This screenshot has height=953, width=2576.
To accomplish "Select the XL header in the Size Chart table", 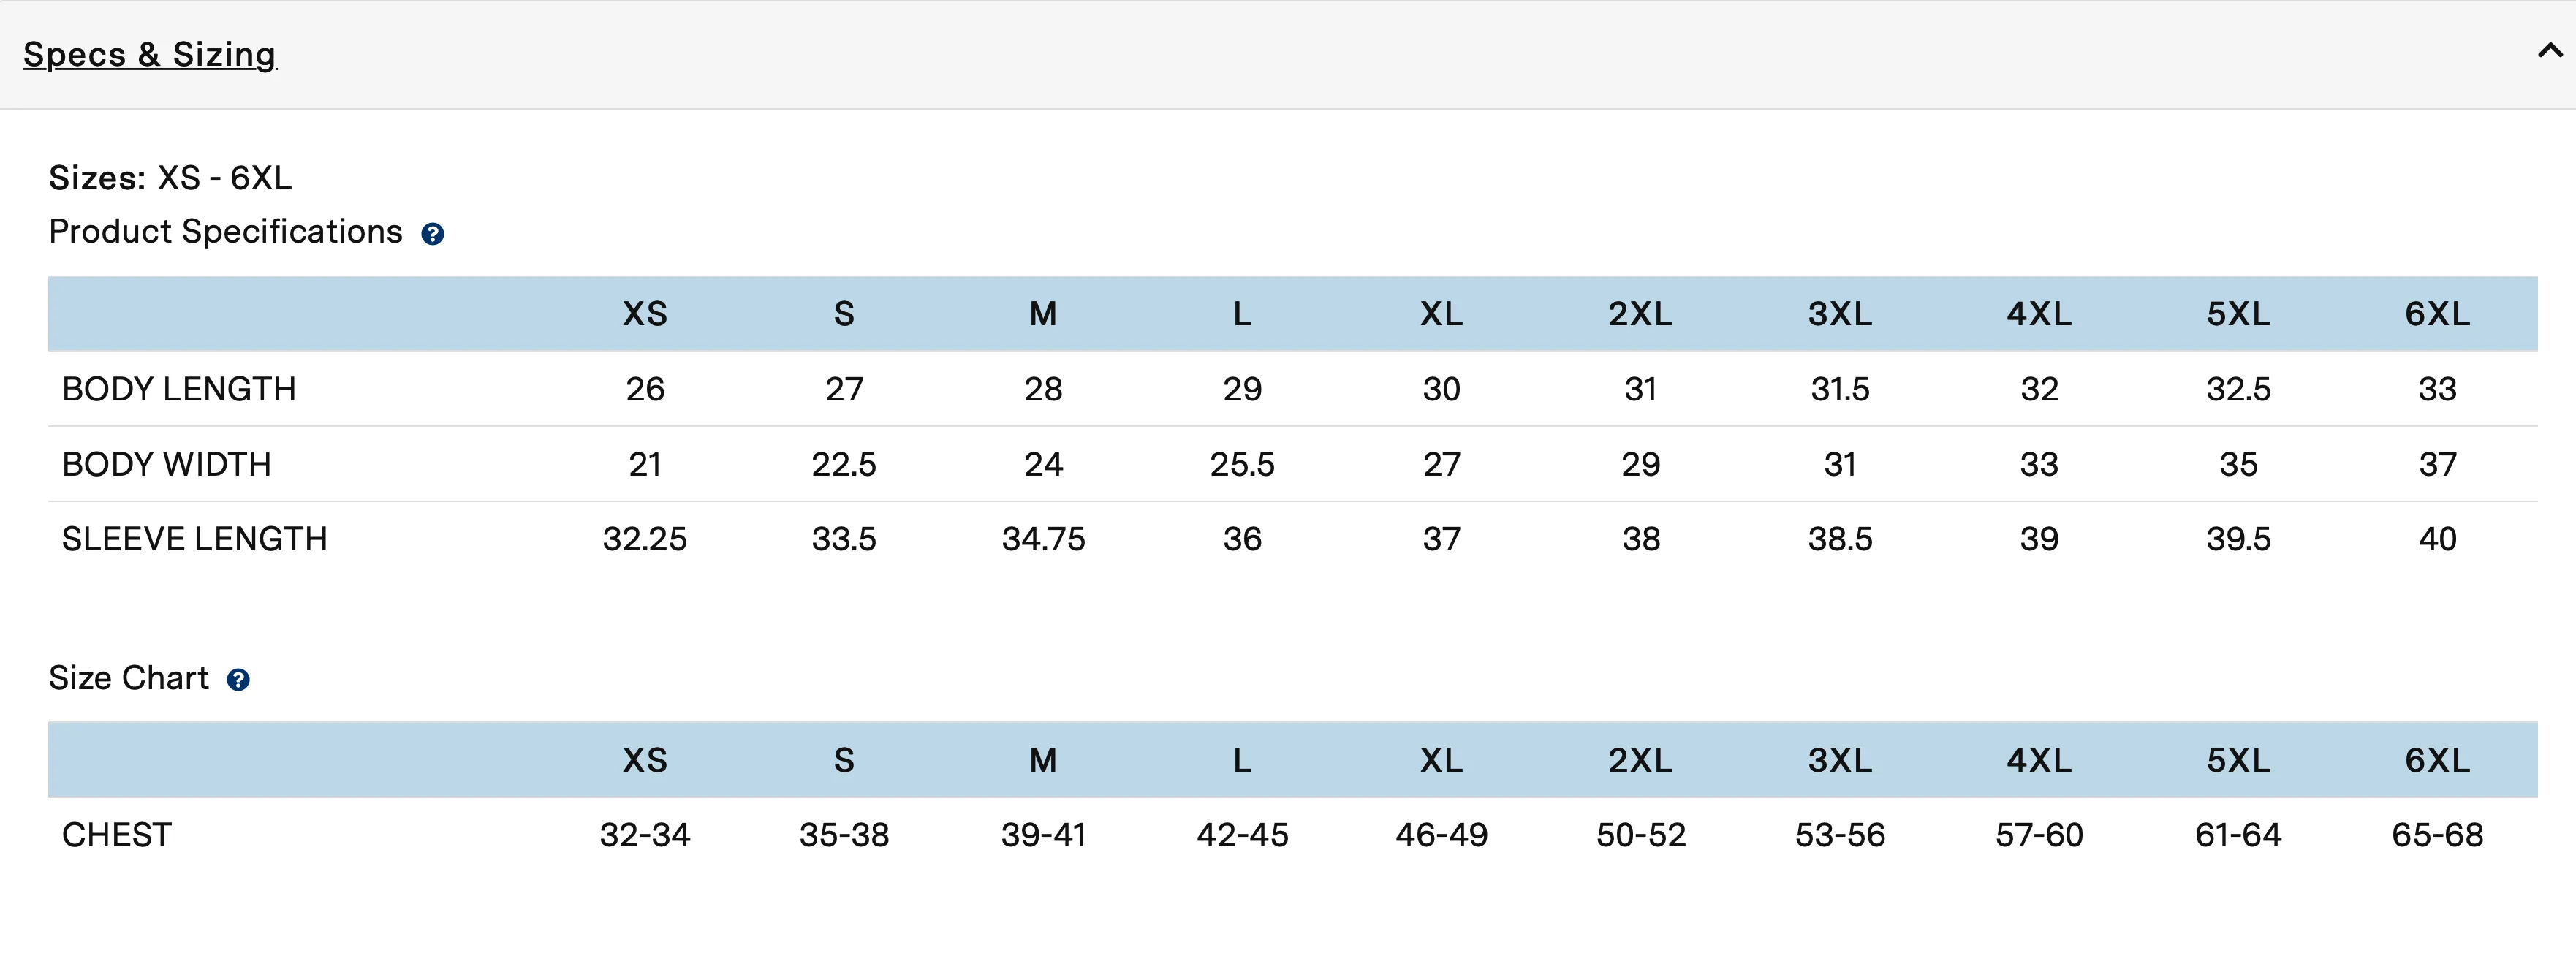I will click(x=1441, y=760).
